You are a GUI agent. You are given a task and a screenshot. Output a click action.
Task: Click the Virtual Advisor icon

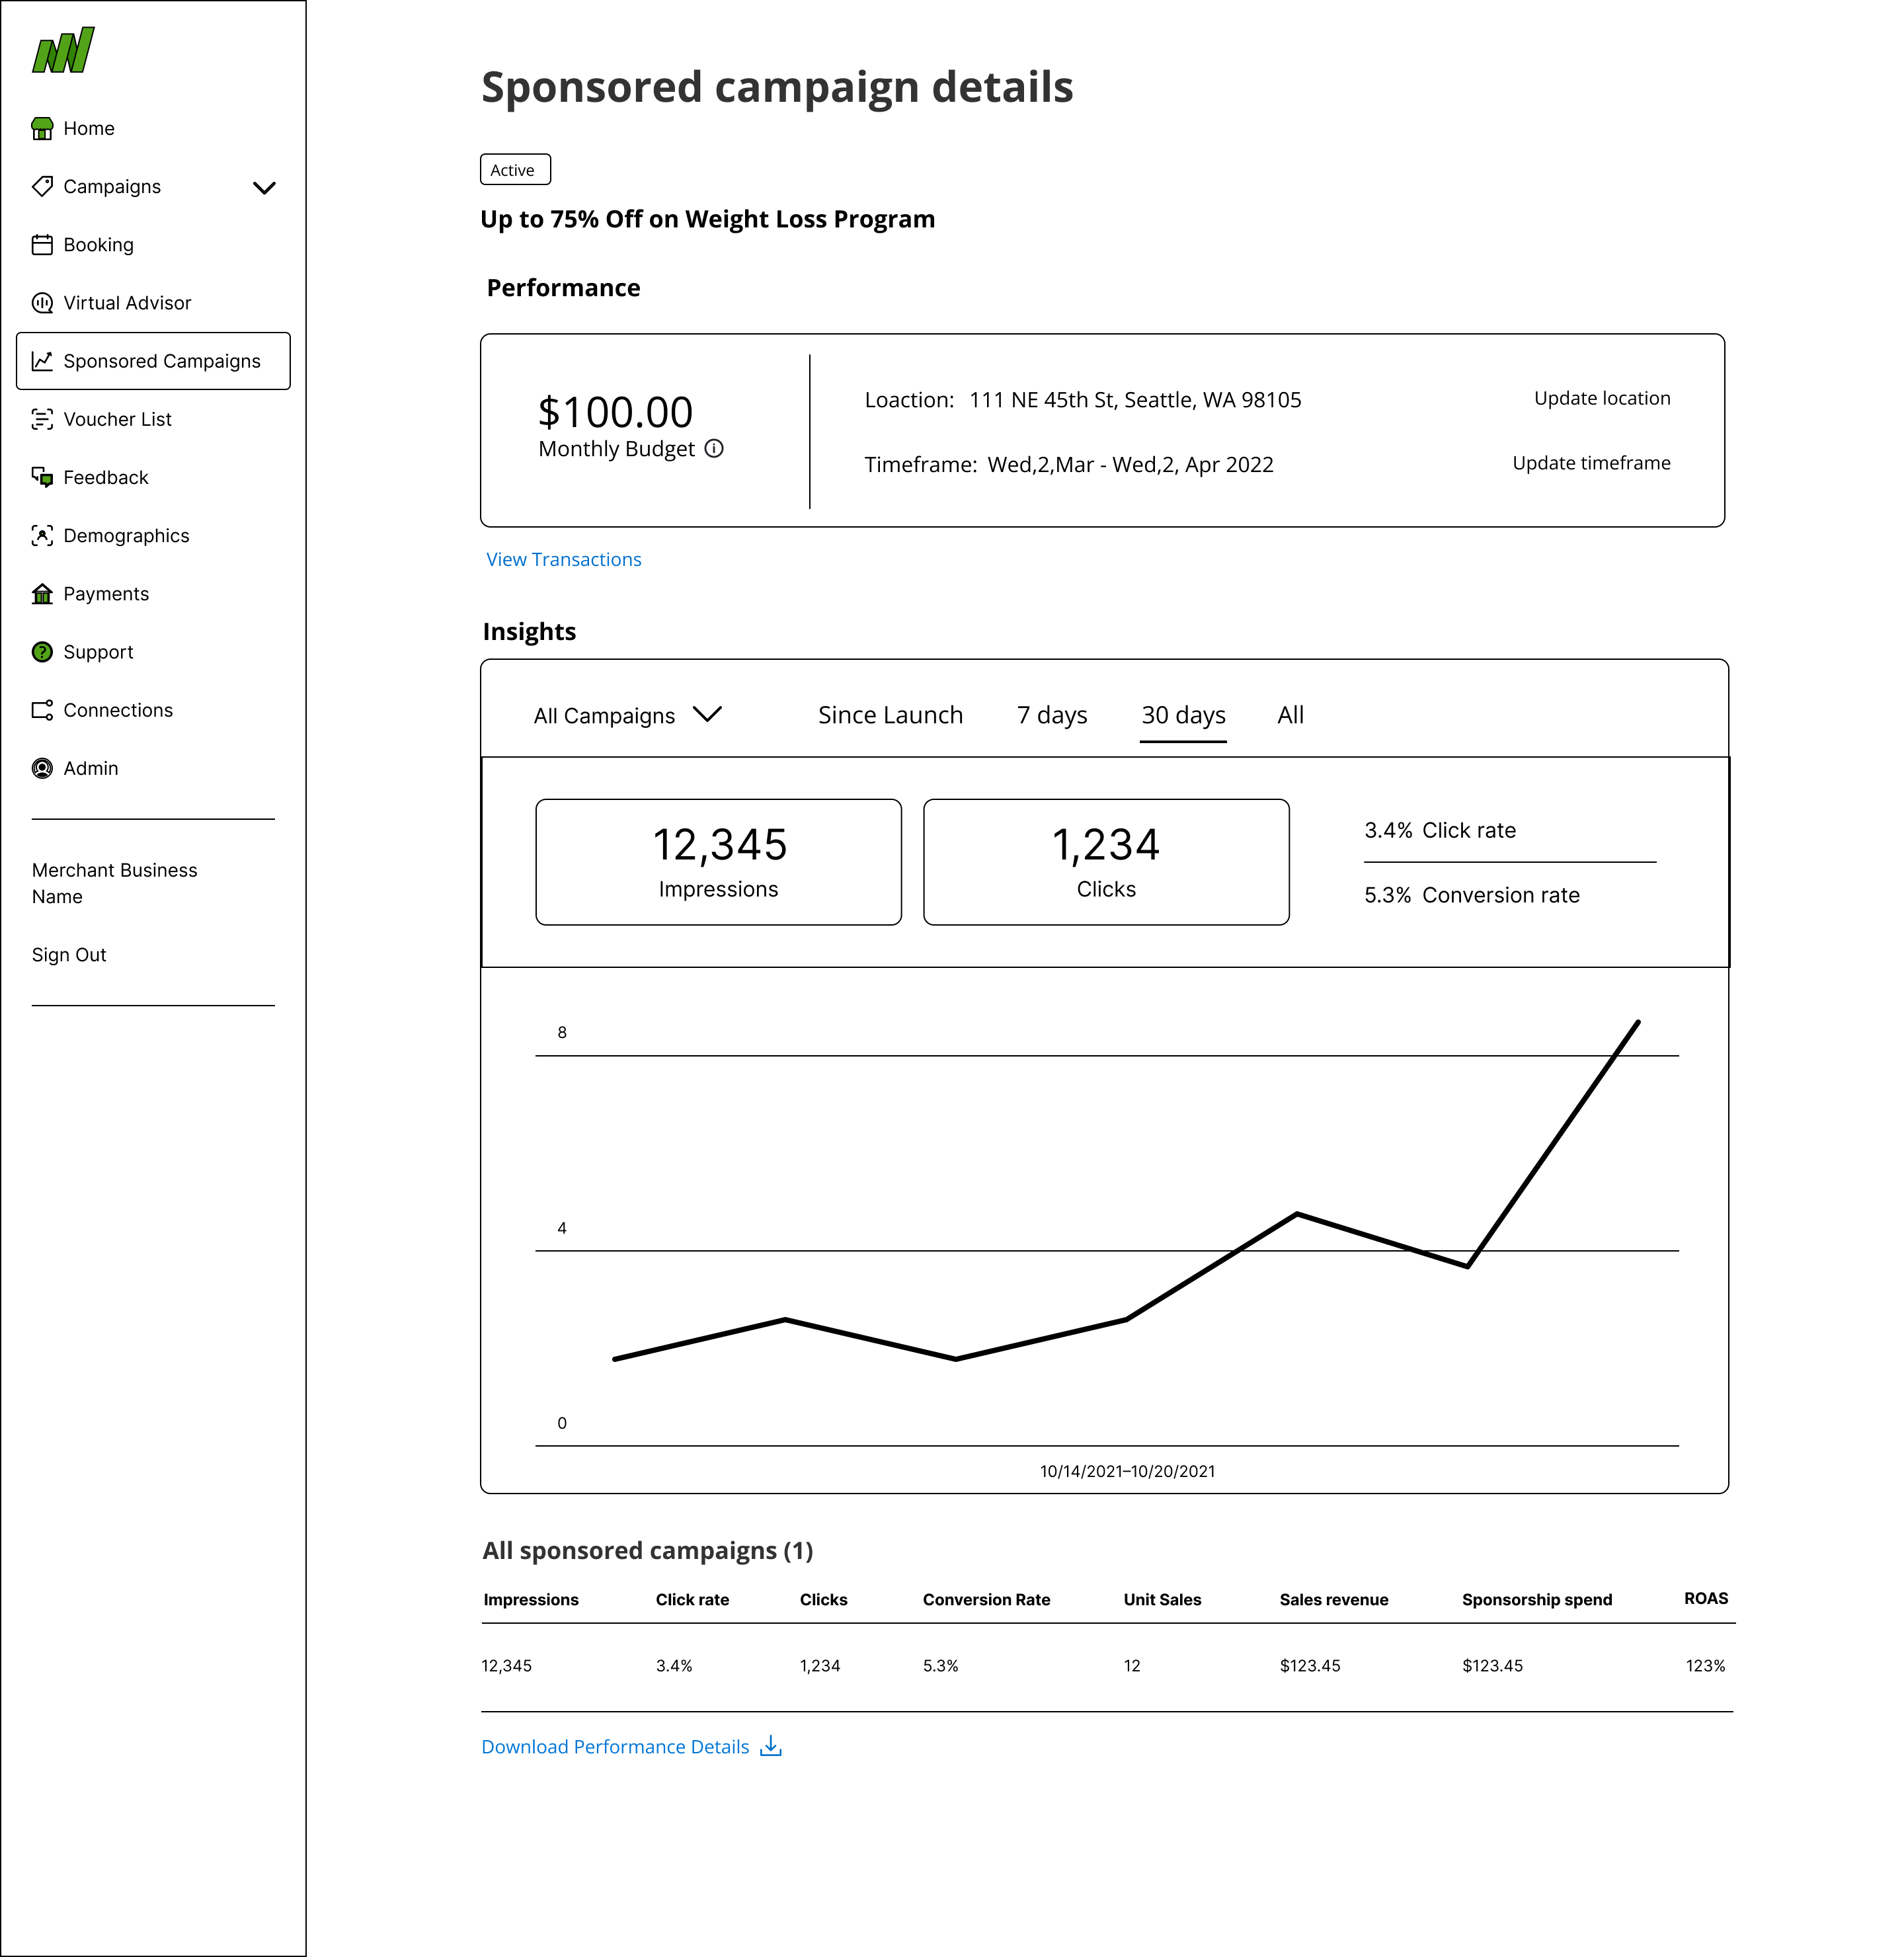click(42, 302)
